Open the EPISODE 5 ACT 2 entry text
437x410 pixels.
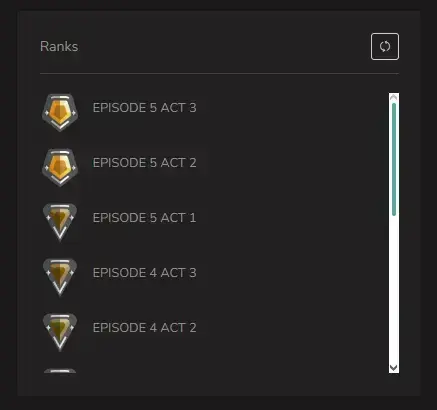pyautogui.click(x=144, y=163)
